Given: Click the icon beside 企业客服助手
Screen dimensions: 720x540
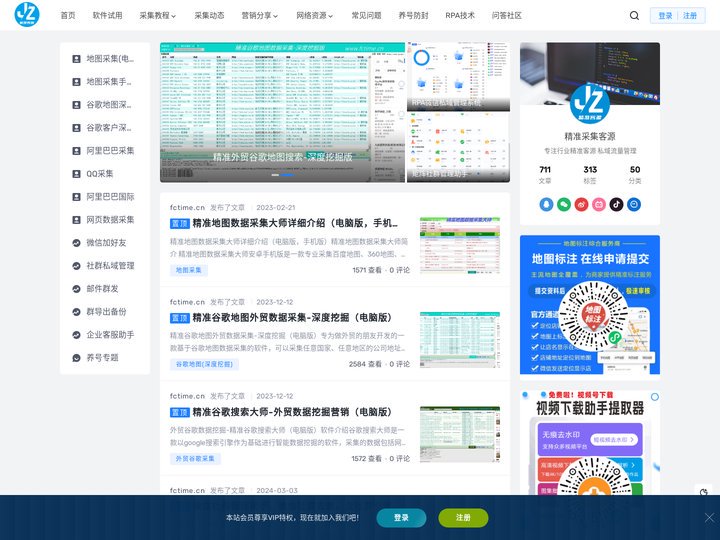Looking at the screenshot, I should (x=77, y=334).
